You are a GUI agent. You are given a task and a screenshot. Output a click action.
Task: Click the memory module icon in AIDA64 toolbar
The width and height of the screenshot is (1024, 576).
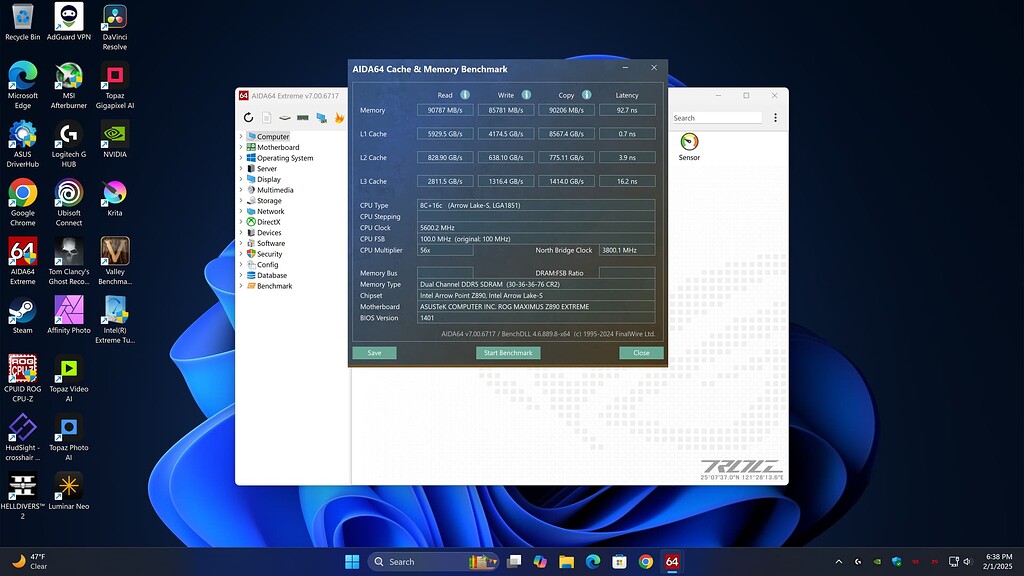303,118
